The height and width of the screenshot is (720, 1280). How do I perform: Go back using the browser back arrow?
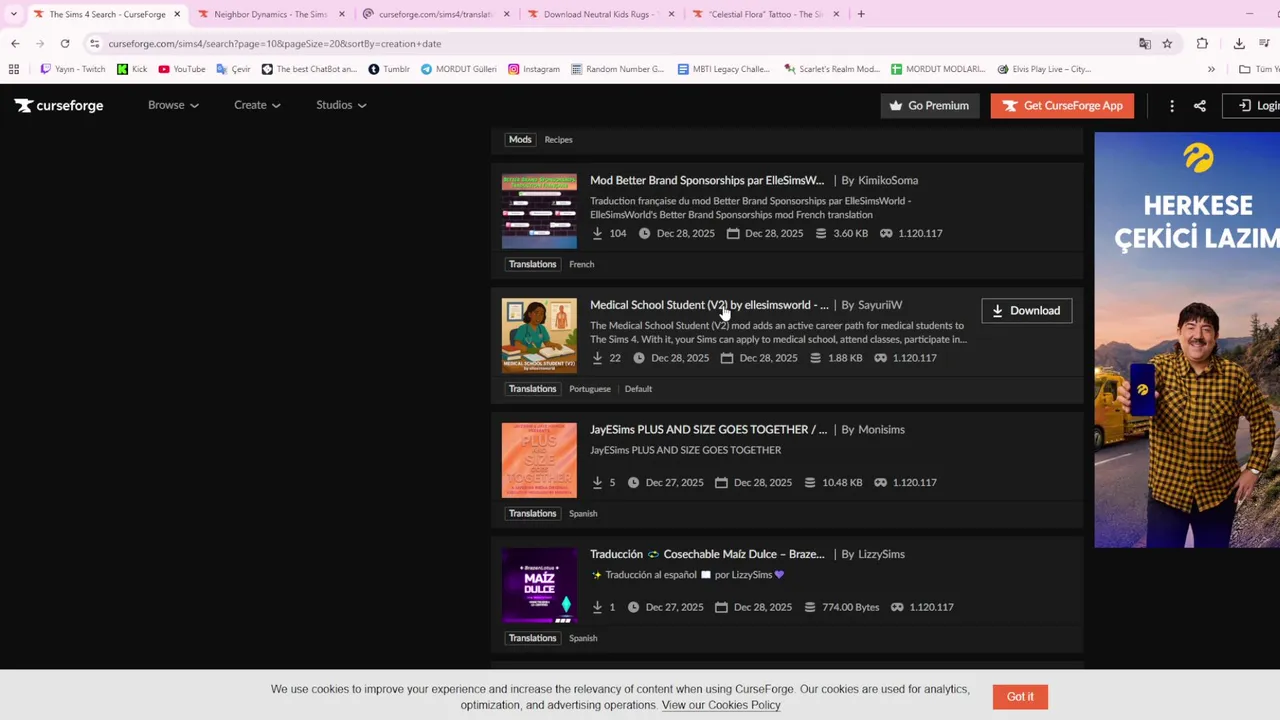15,44
